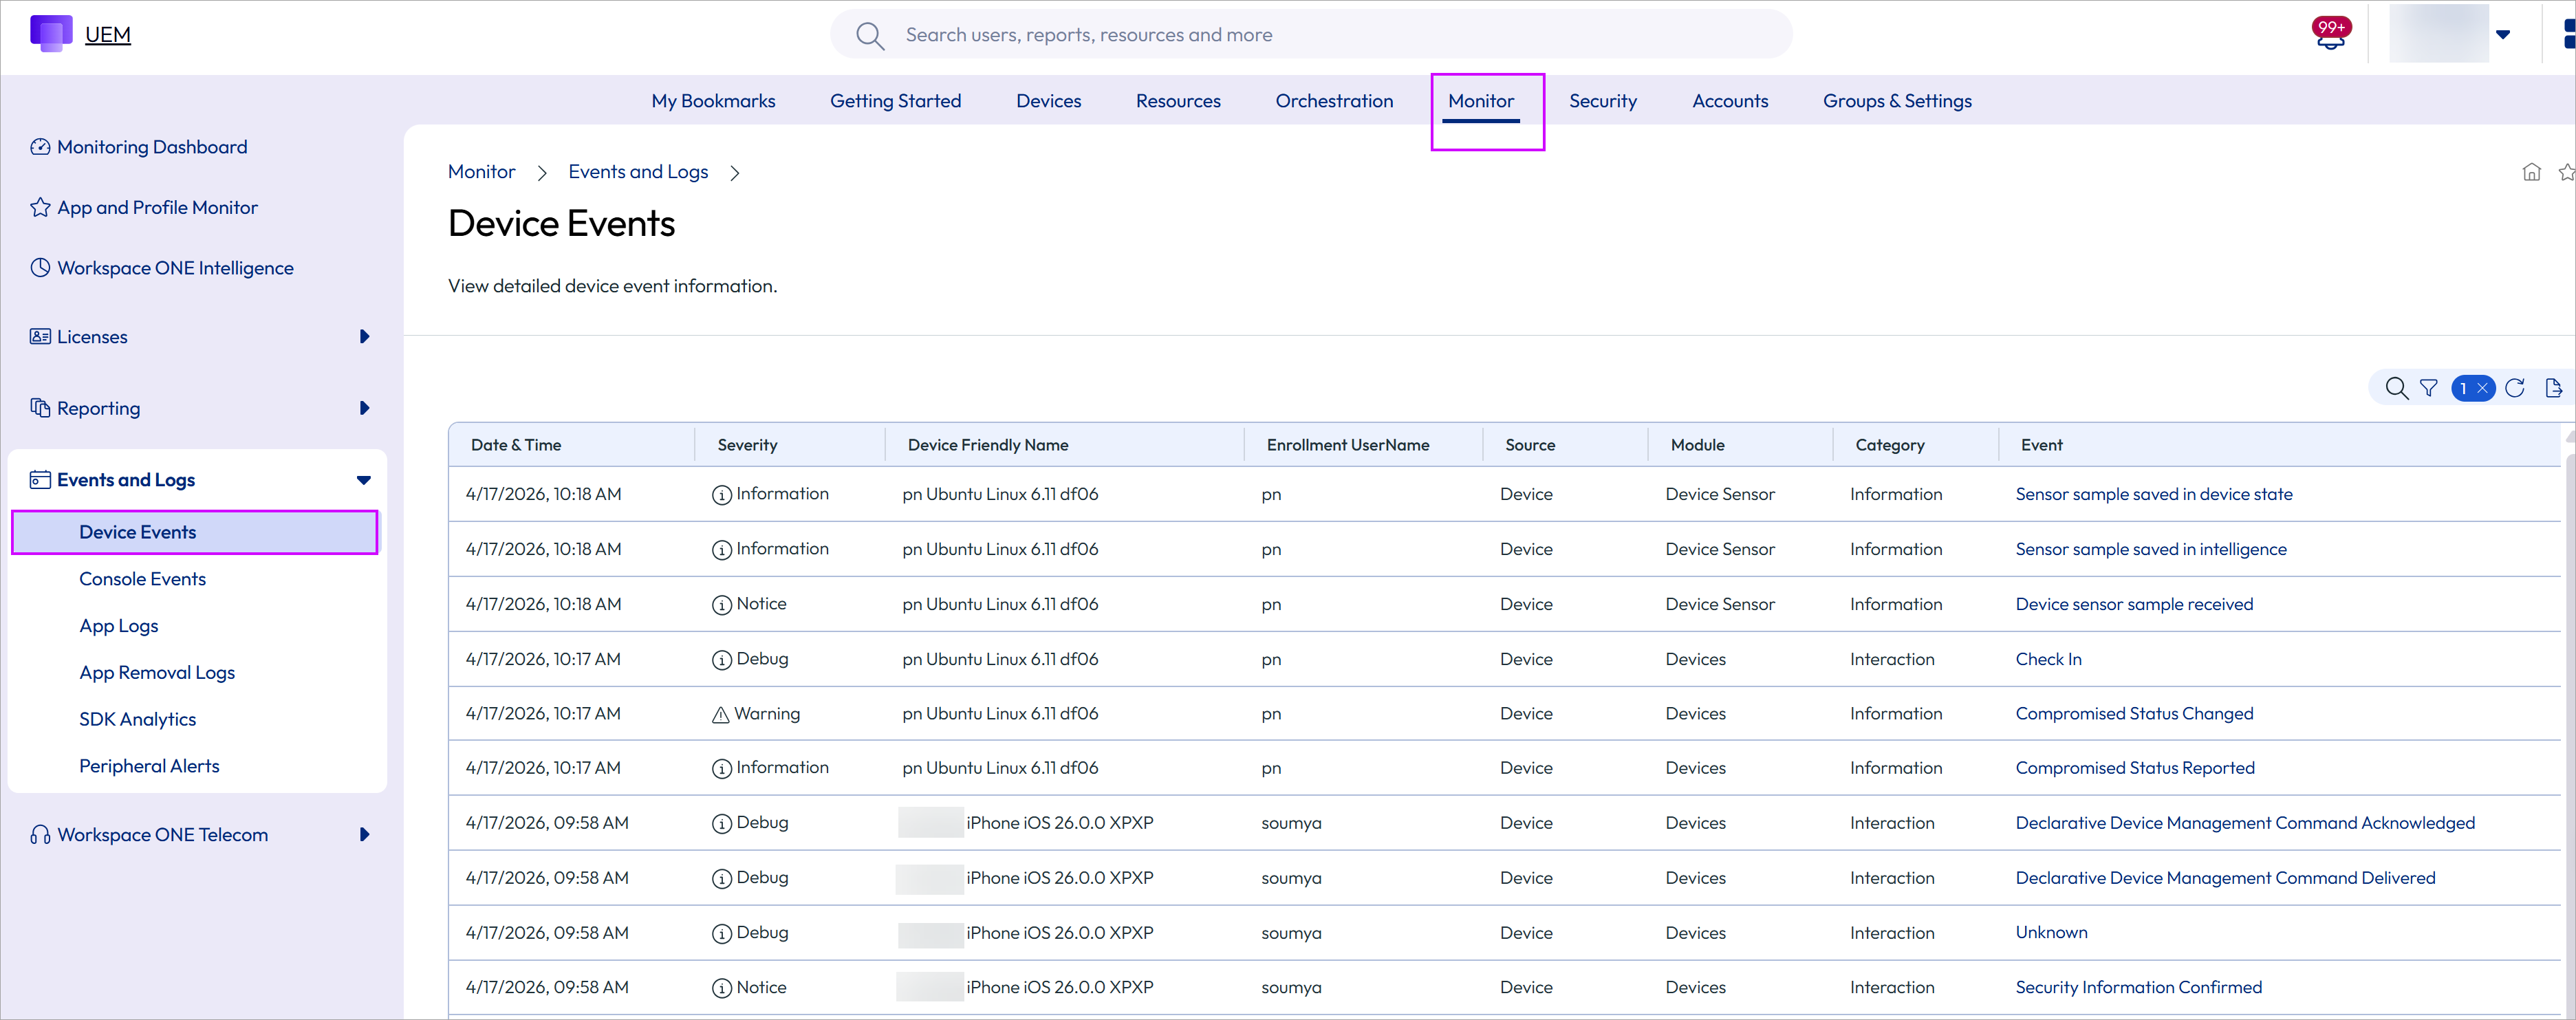Open the My Bookmarks tab
The image size is (2576, 1020).
[x=713, y=101]
